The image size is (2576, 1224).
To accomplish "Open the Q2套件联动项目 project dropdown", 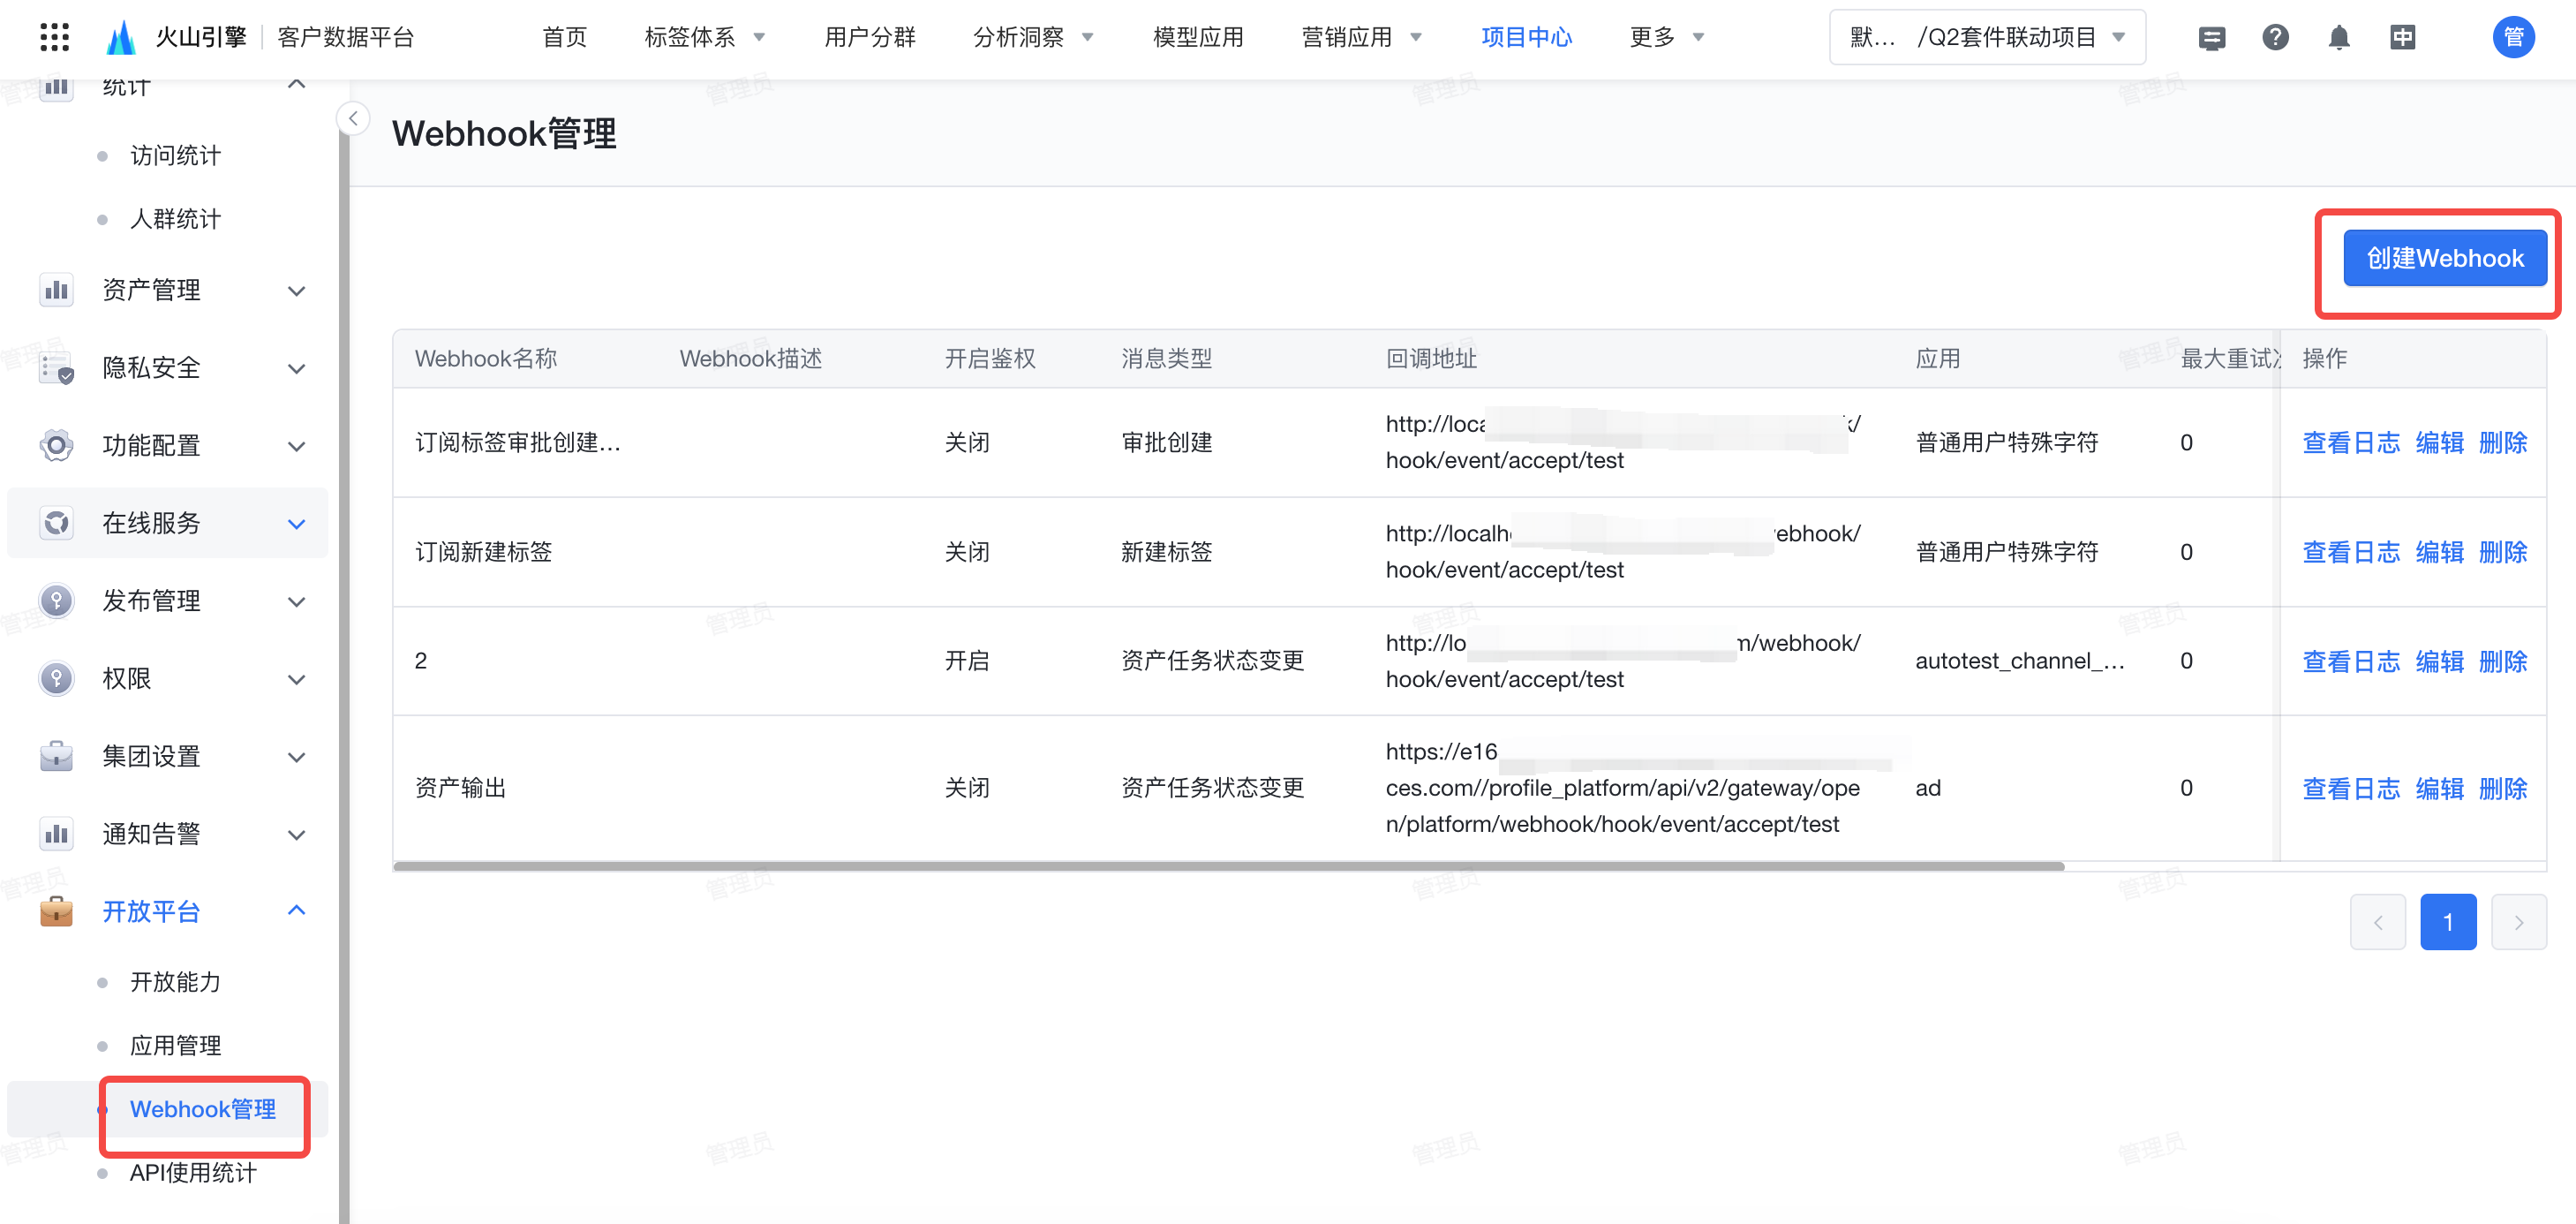I will tap(1987, 37).
